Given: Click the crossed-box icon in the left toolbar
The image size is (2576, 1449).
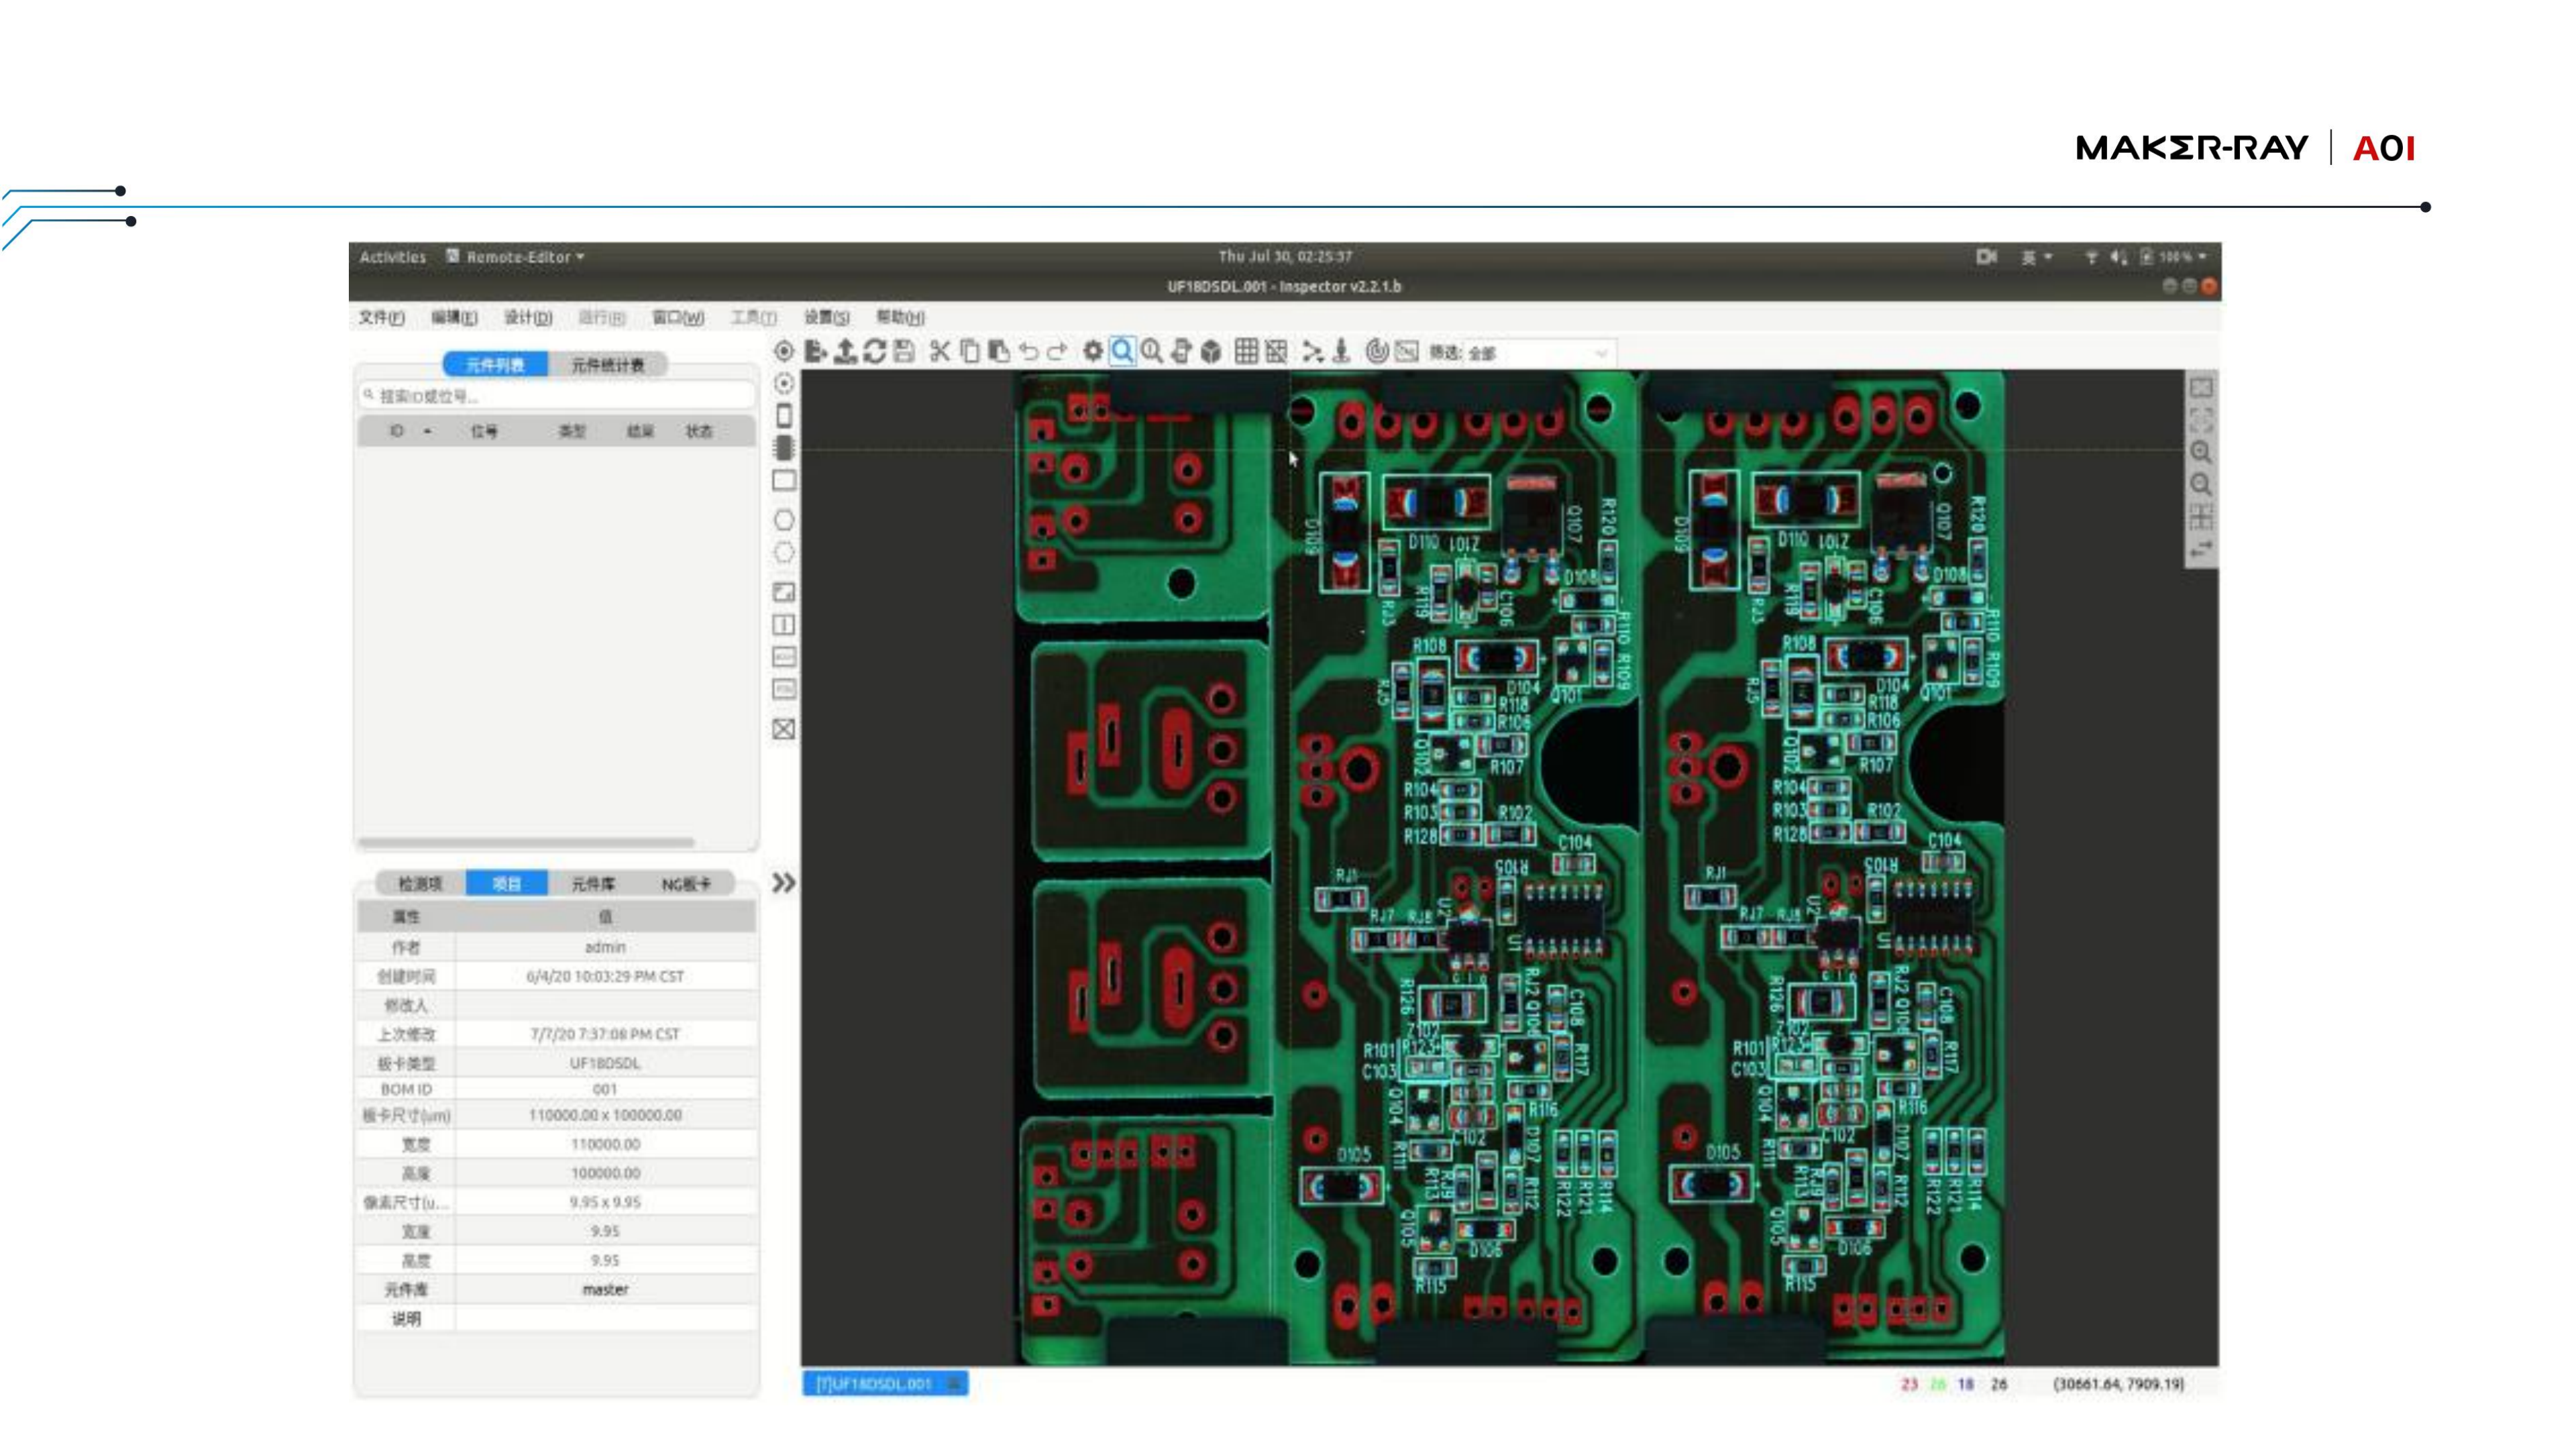Looking at the screenshot, I should point(784,729).
